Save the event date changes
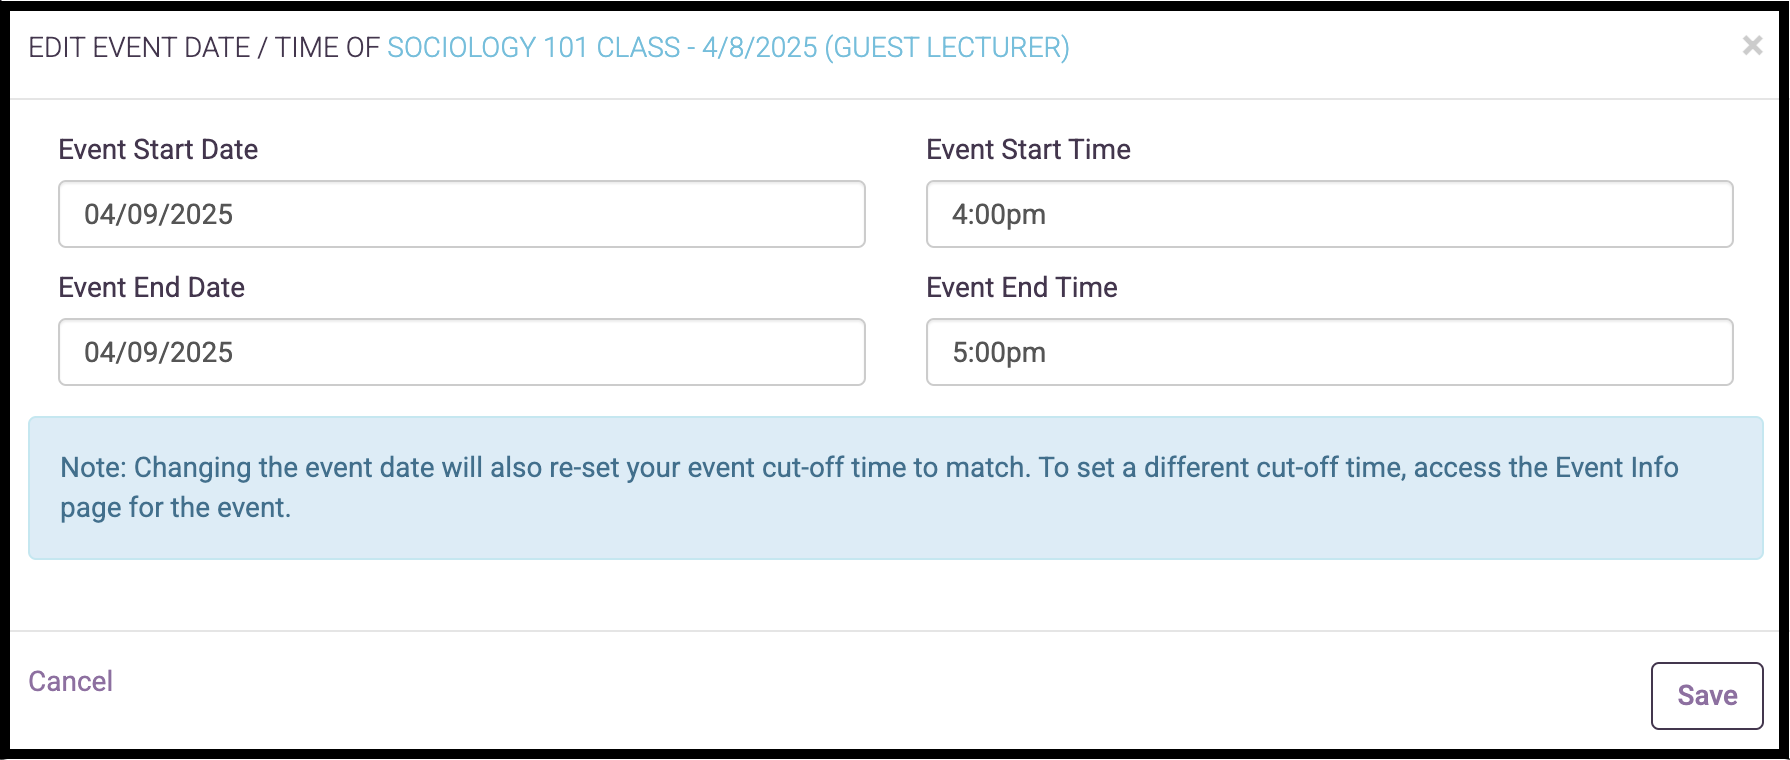This screenshot has width=1790, height=760. pos(1707,695)
